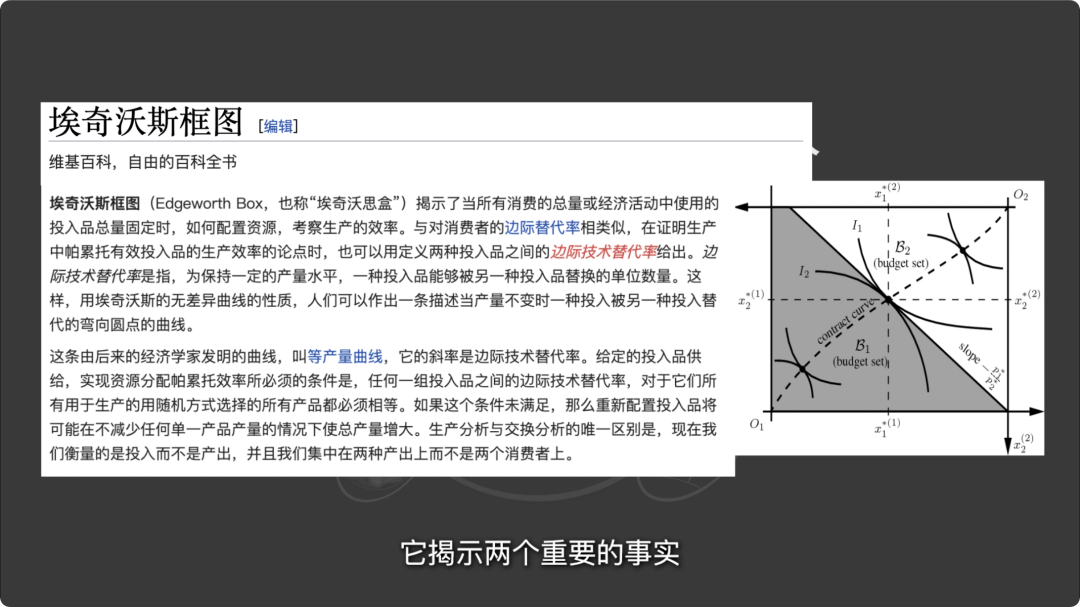
Task: Click the 埃奇沃斯框图 page heading
Action: tap(146, 122)
